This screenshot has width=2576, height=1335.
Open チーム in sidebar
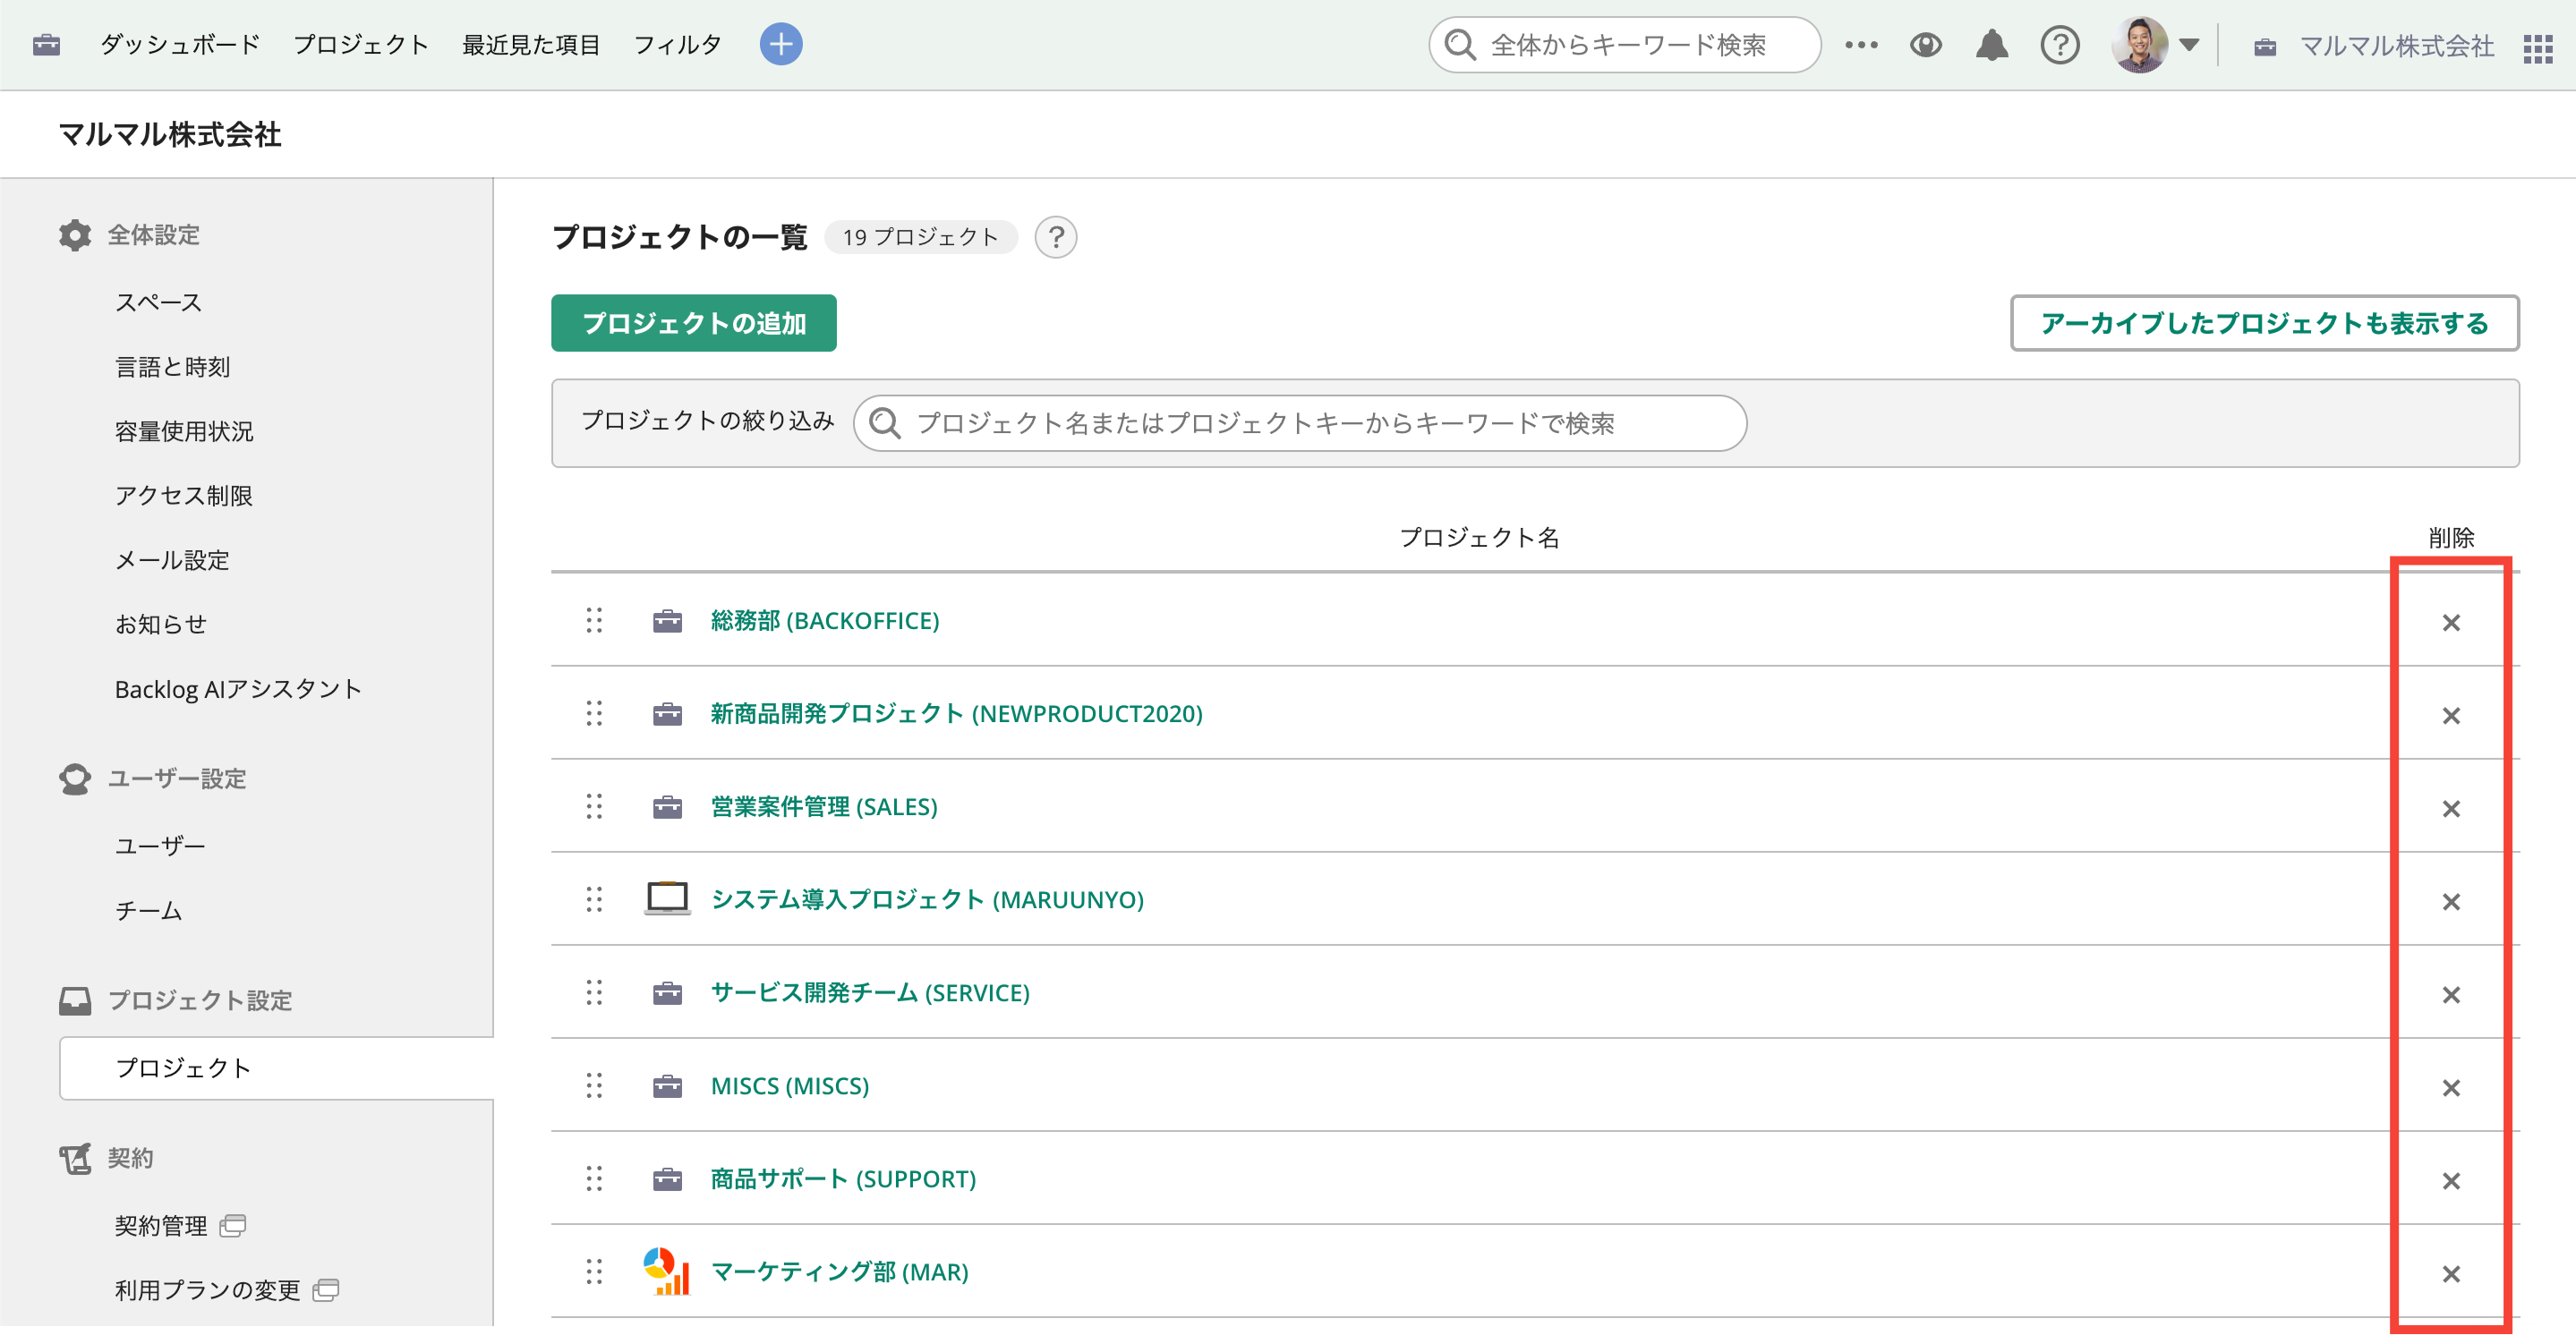(x=148, y=910)
